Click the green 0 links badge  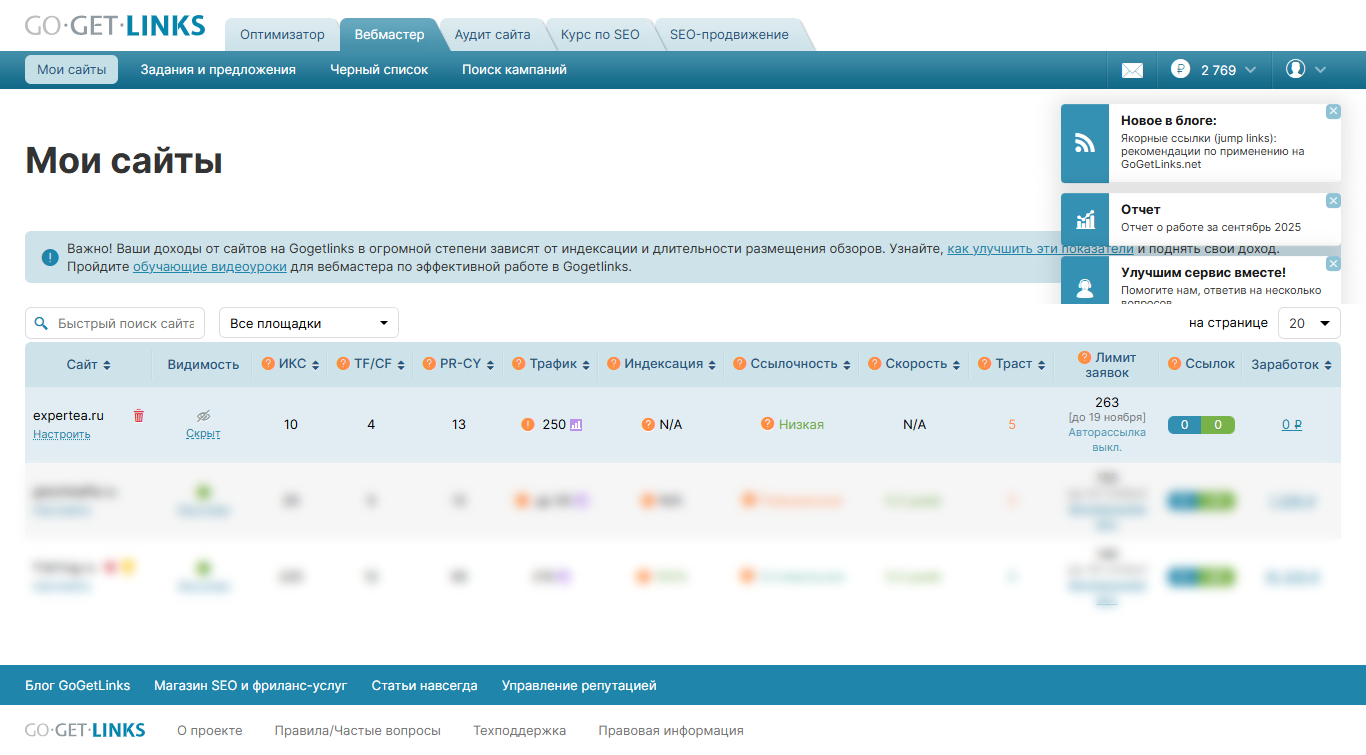[x=1218, y=425]
